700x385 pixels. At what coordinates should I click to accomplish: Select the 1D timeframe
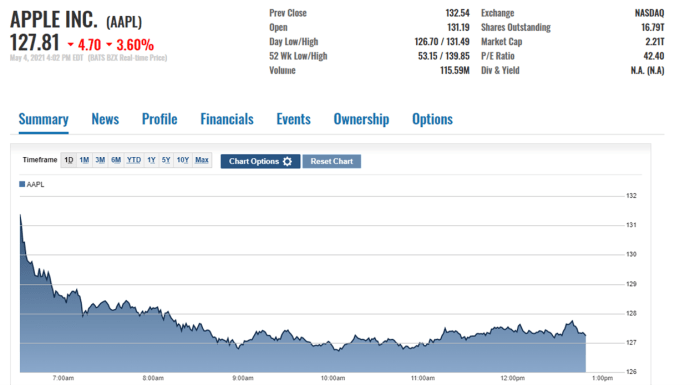(69, 160)
